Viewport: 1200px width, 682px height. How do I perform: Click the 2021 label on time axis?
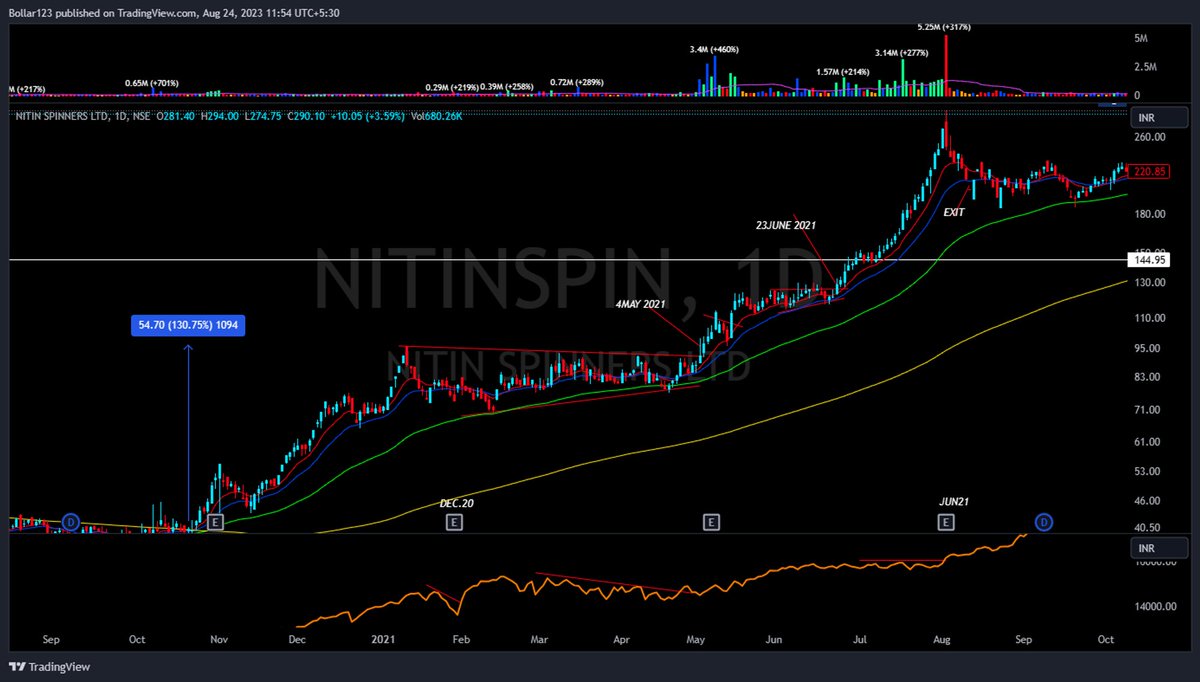(384, 638)
